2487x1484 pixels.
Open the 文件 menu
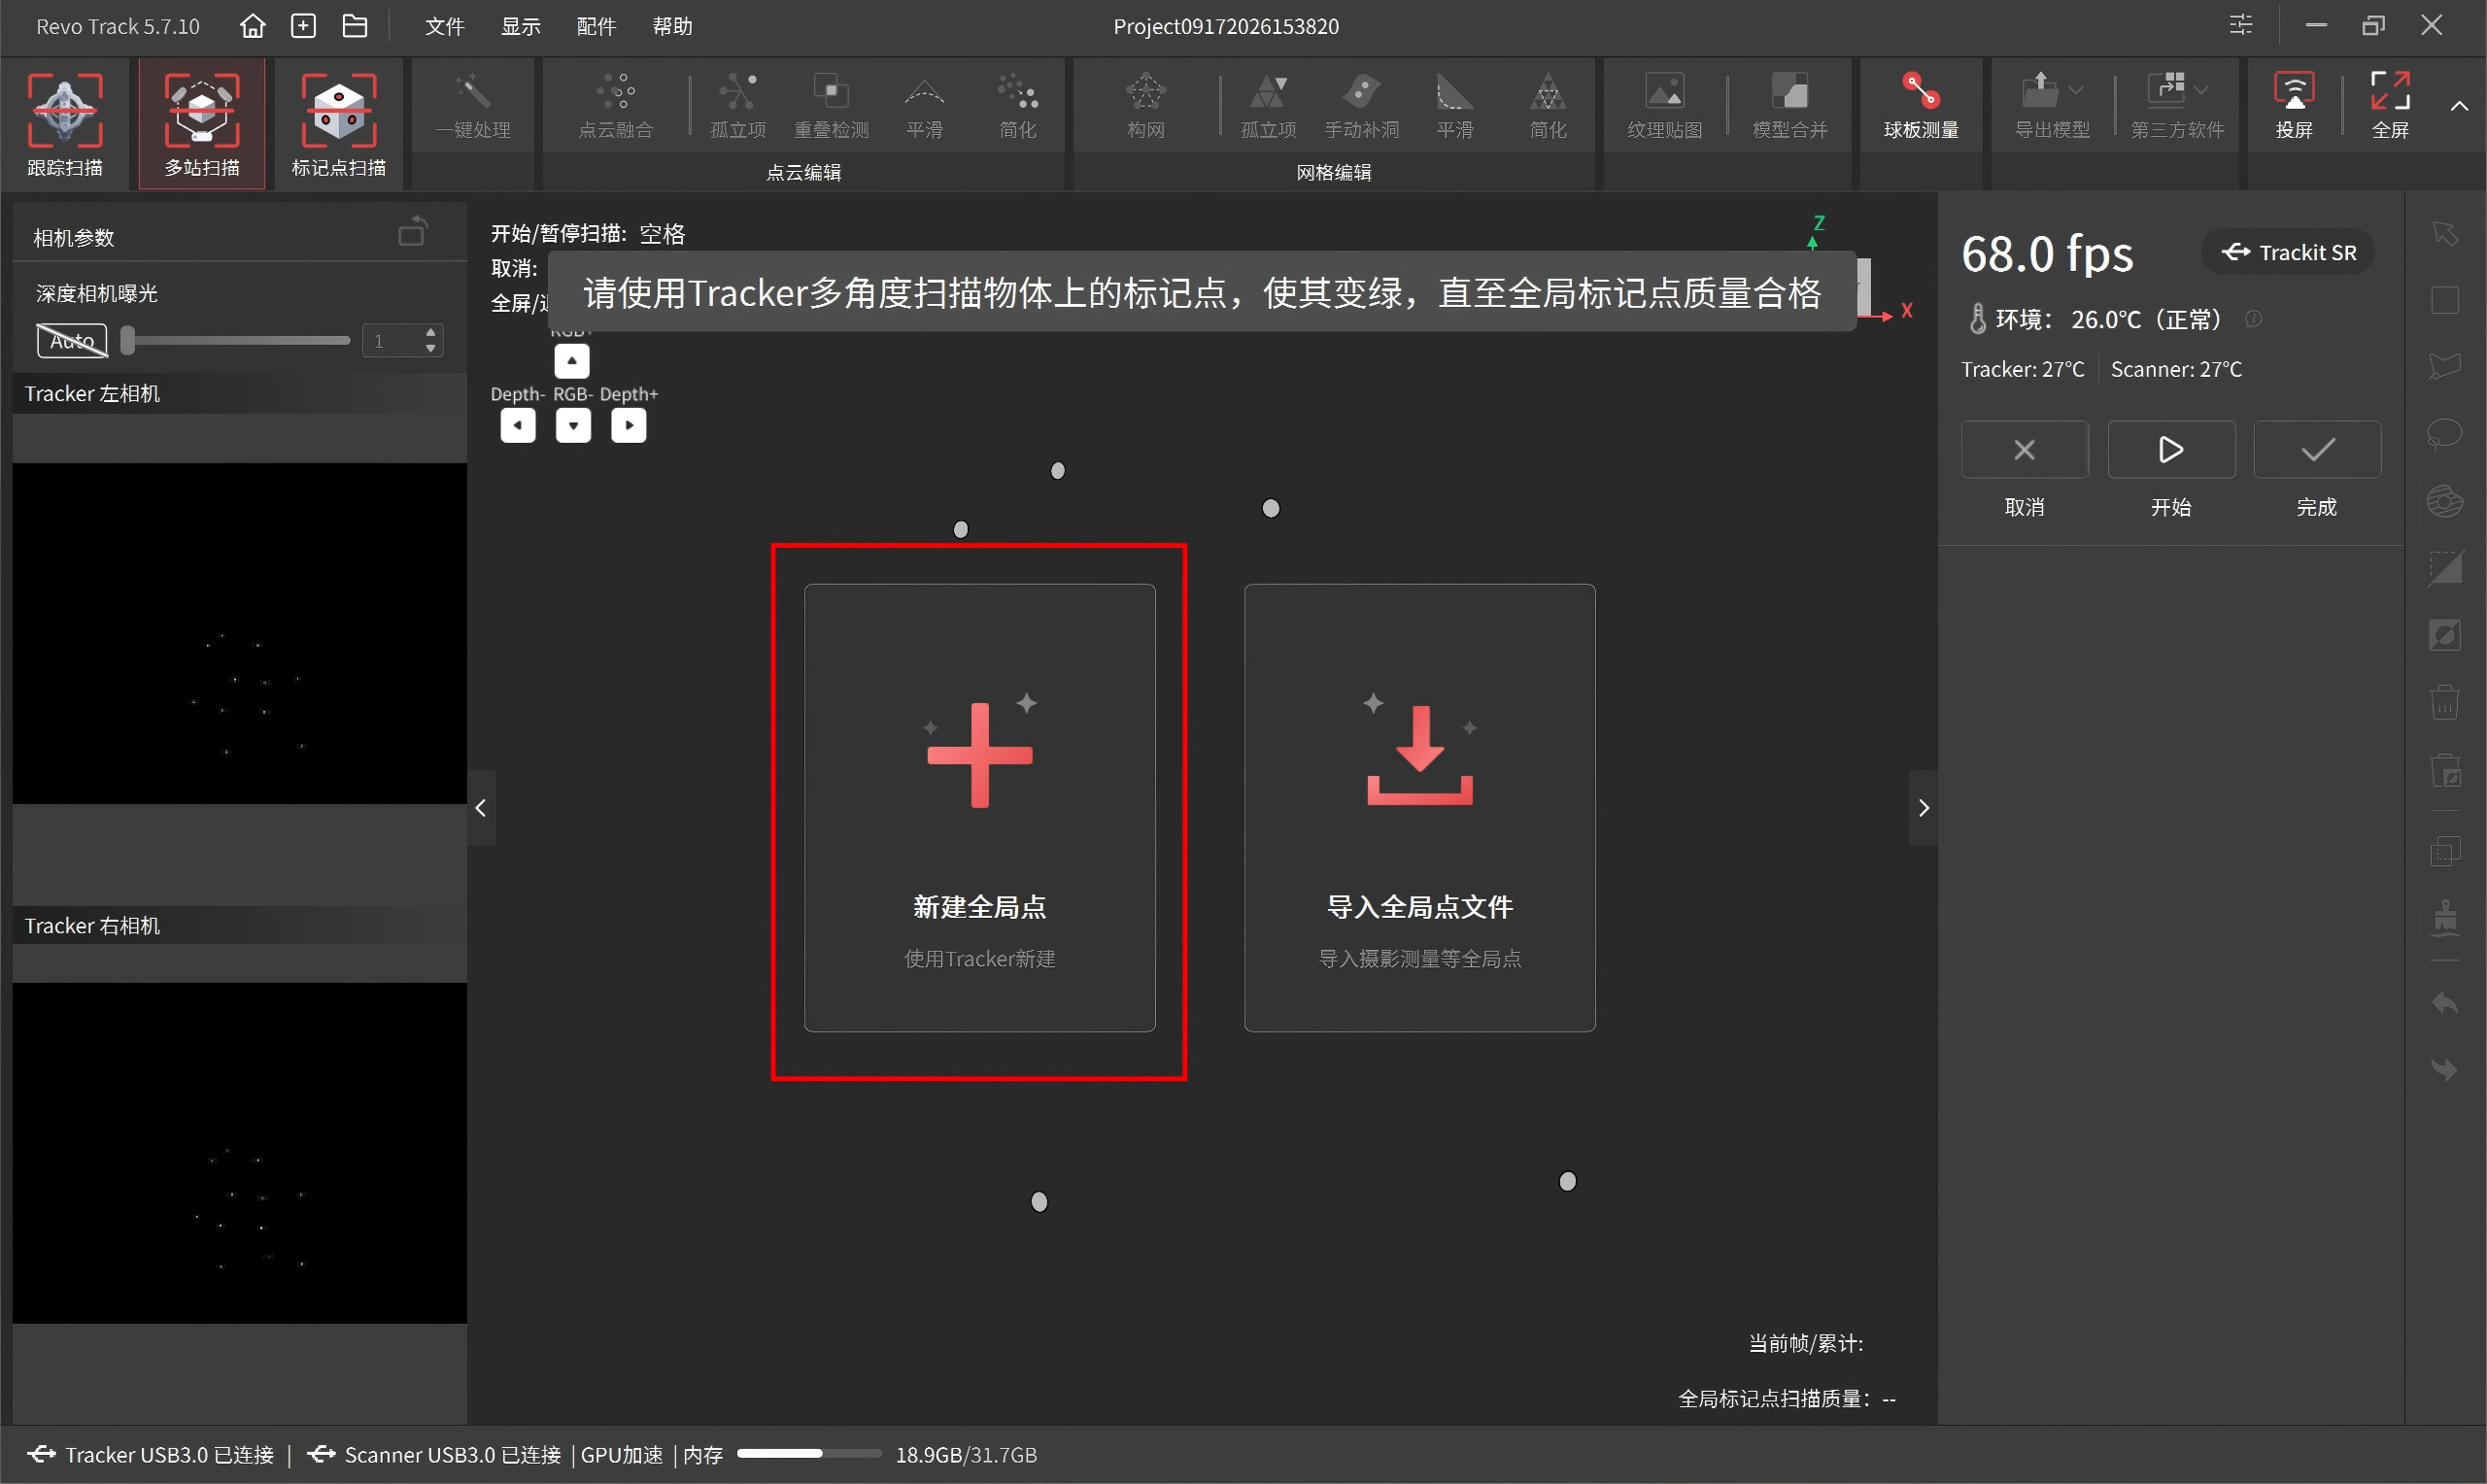pos(444,26)
